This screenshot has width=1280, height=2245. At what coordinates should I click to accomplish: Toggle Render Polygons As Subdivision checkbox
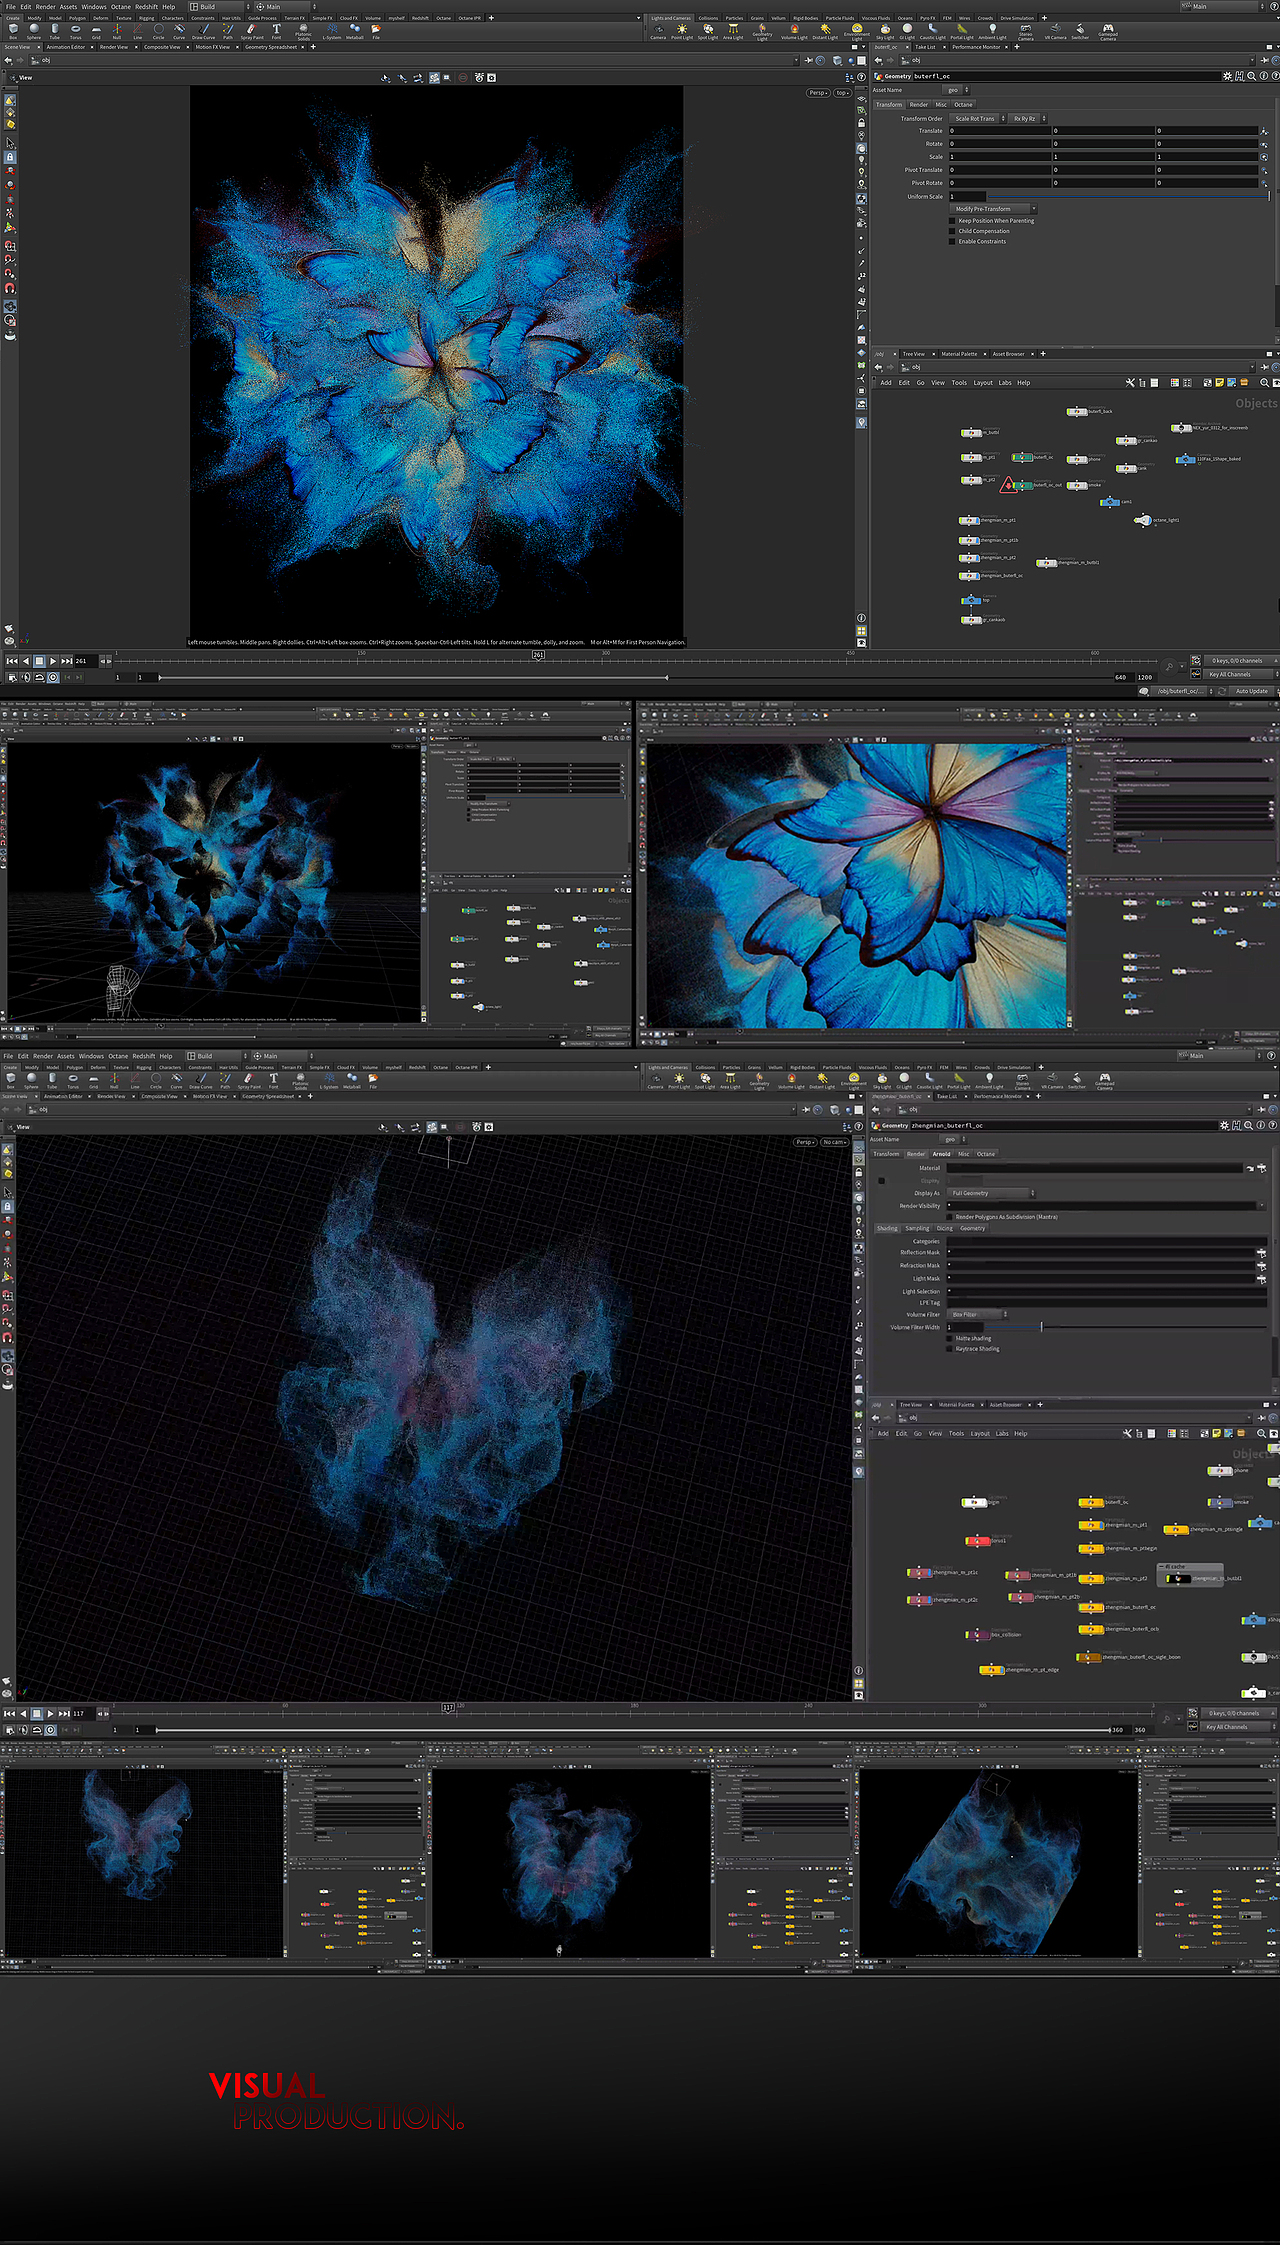click(x=949, y=1217)
